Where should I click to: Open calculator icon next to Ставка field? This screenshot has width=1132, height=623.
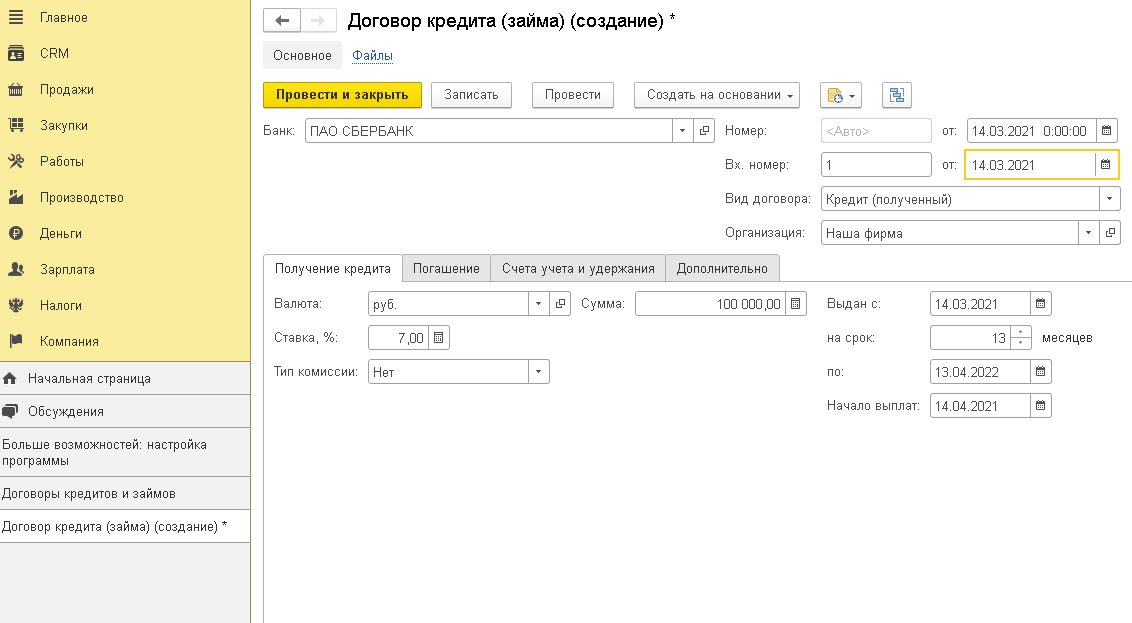(x=440, y=338)
